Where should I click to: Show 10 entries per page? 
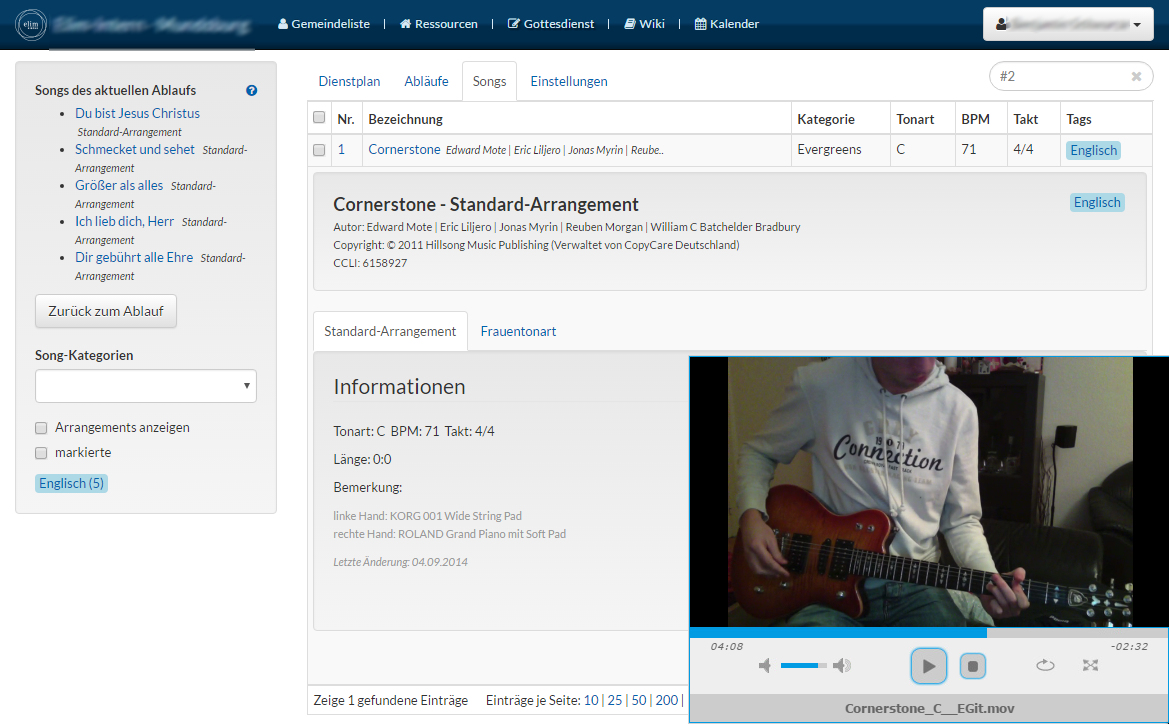pos(591,700)
